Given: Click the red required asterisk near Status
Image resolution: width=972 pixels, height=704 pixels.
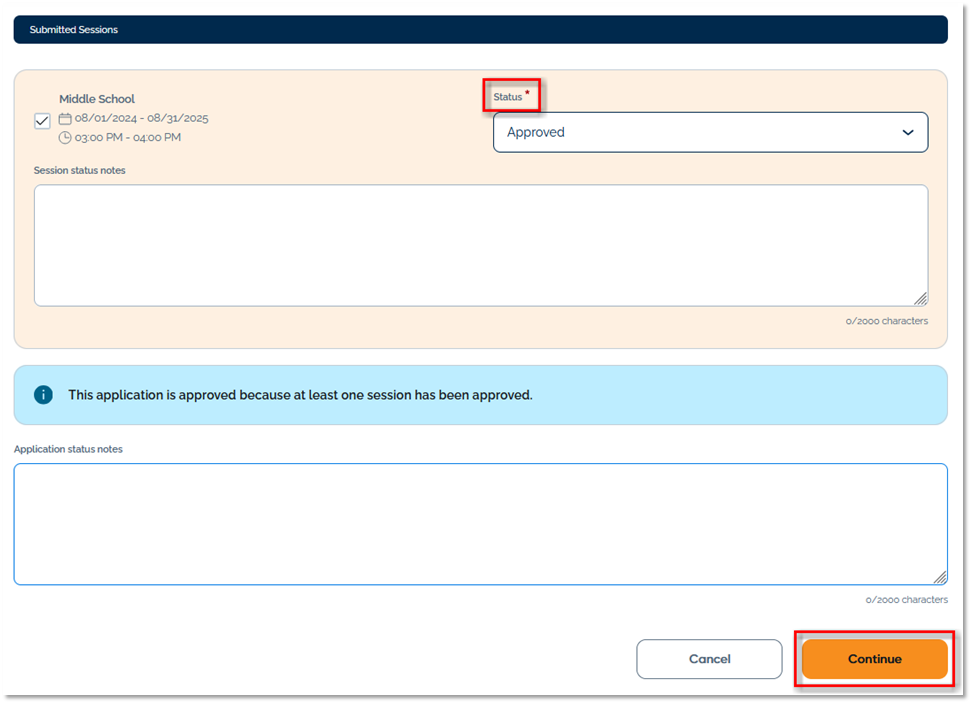Looking at the screenshot, I should [528, 94].
